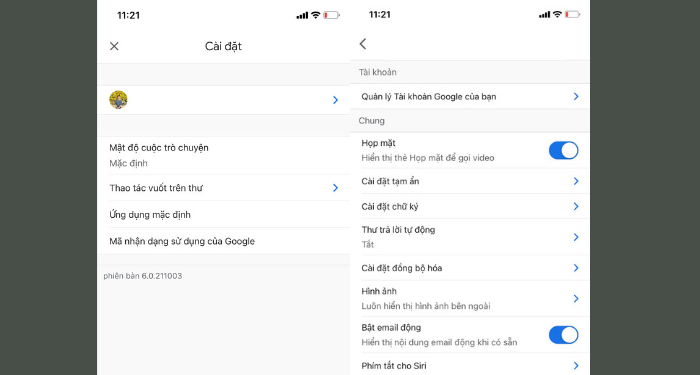
Task: Select the Tài khoản section header
Action: tap(378, 72)
